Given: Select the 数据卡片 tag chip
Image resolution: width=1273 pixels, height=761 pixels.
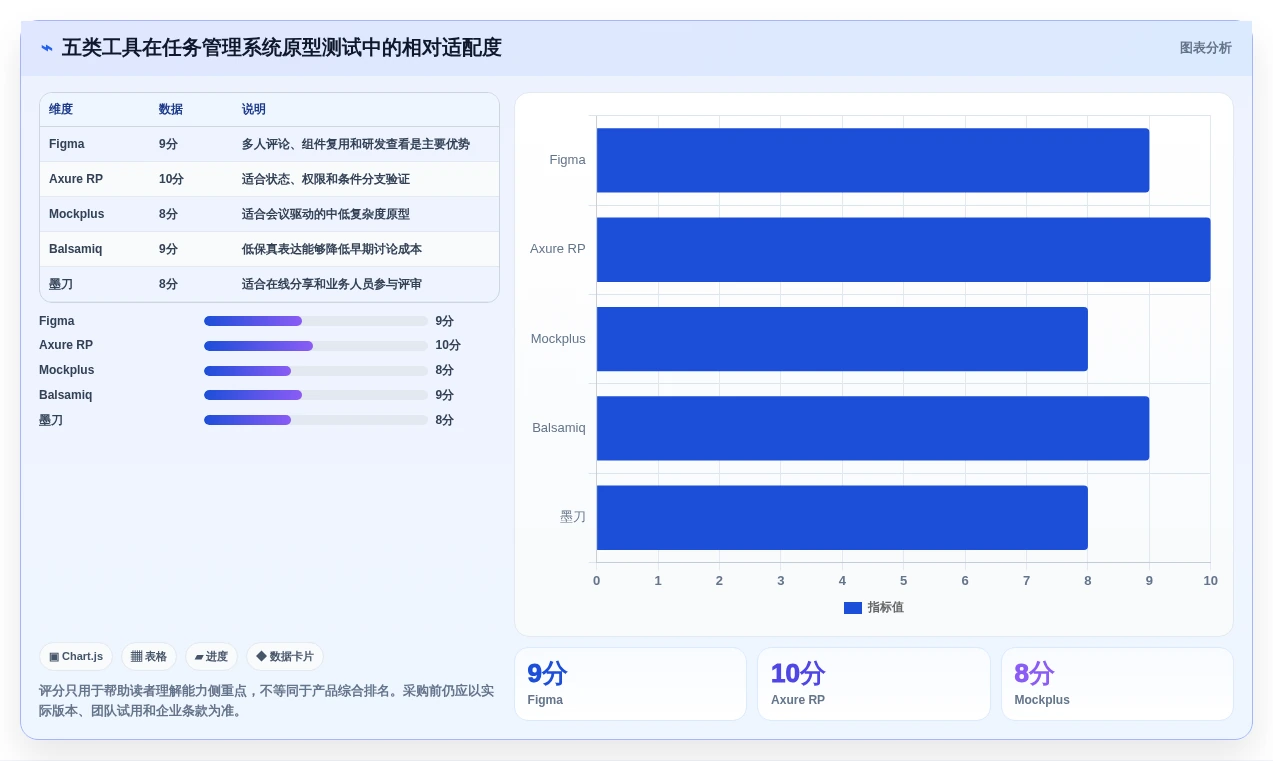Looking at the screenshot, I should coord(285,657).
